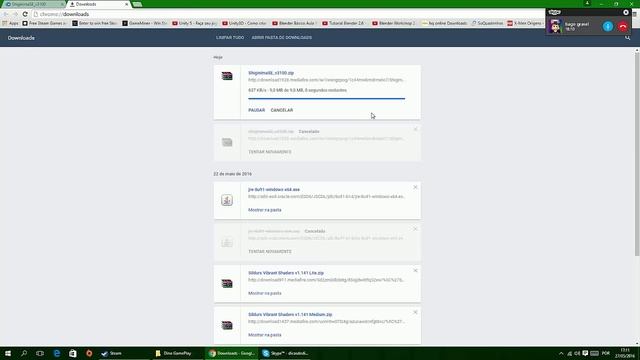The image size is (640, 360).
Task: Open the Windows Store taskbar icon
Action: point(73,353)
